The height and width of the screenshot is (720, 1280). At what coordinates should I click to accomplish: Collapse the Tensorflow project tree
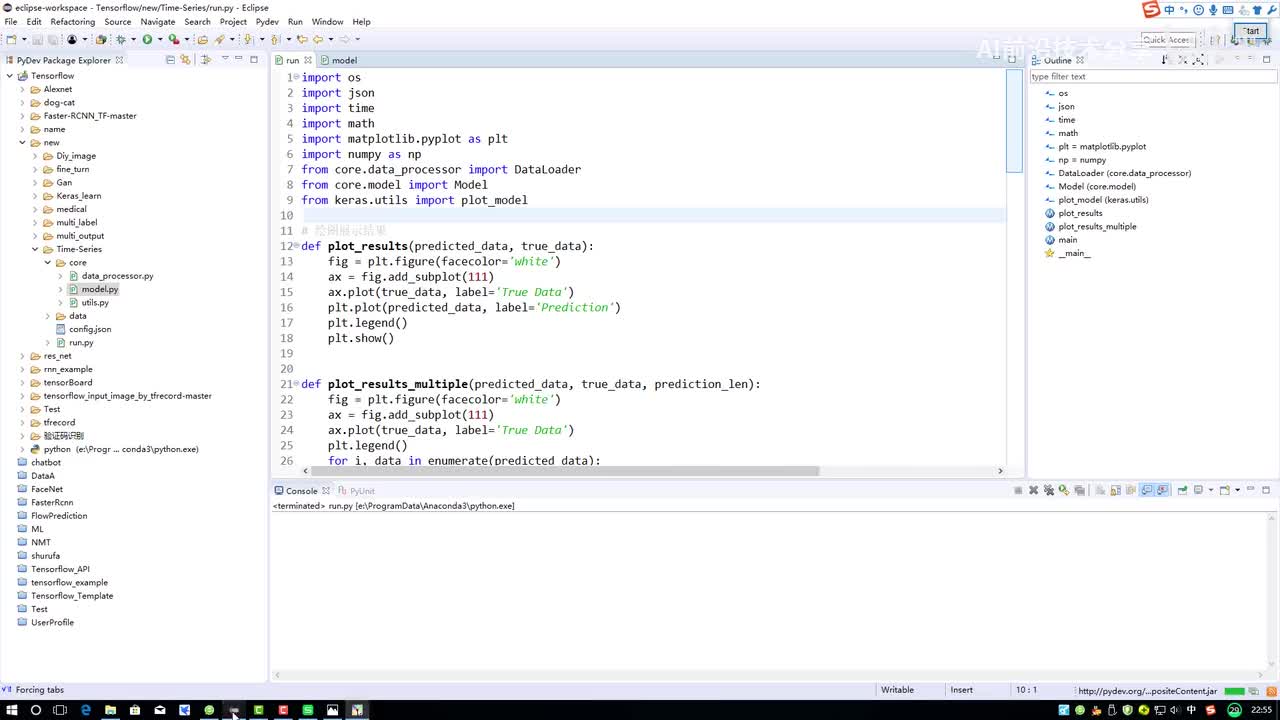point(10,76)
